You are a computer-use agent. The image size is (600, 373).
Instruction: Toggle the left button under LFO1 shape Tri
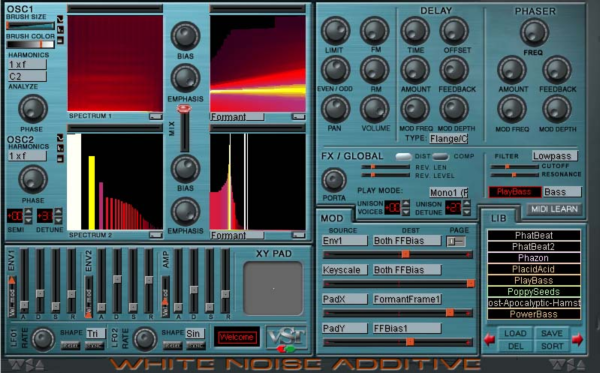coord(70,346)
